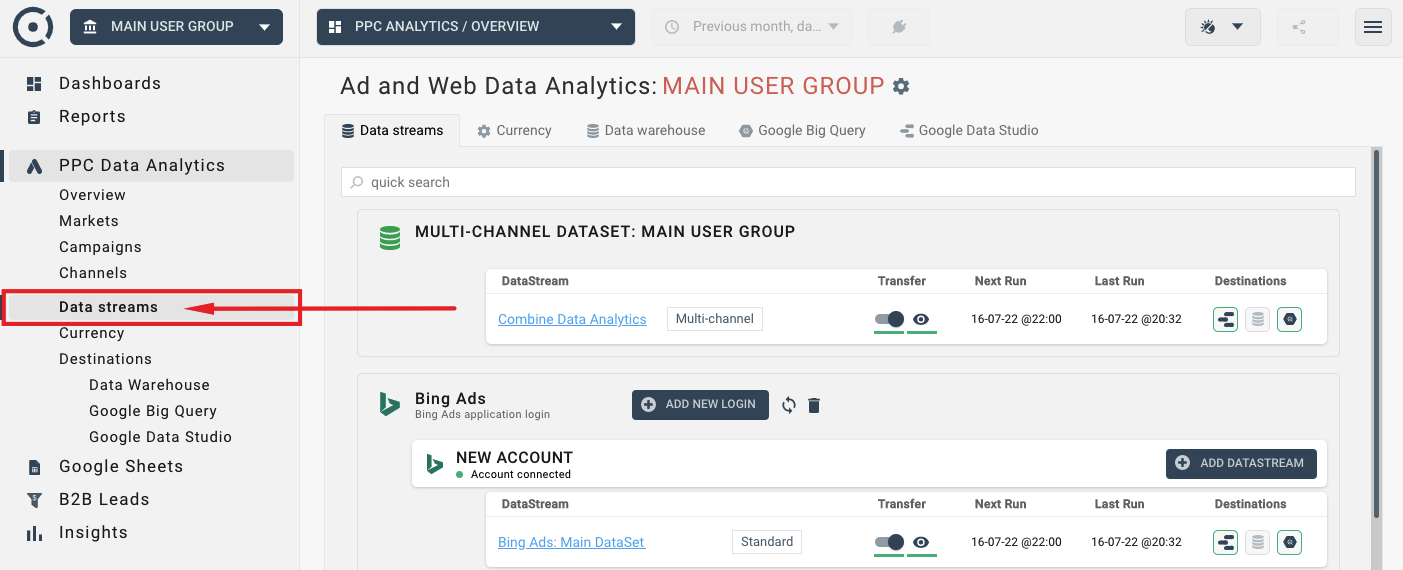Open the MAIN USER GROUP dropdown

click(x=176, y=27)
